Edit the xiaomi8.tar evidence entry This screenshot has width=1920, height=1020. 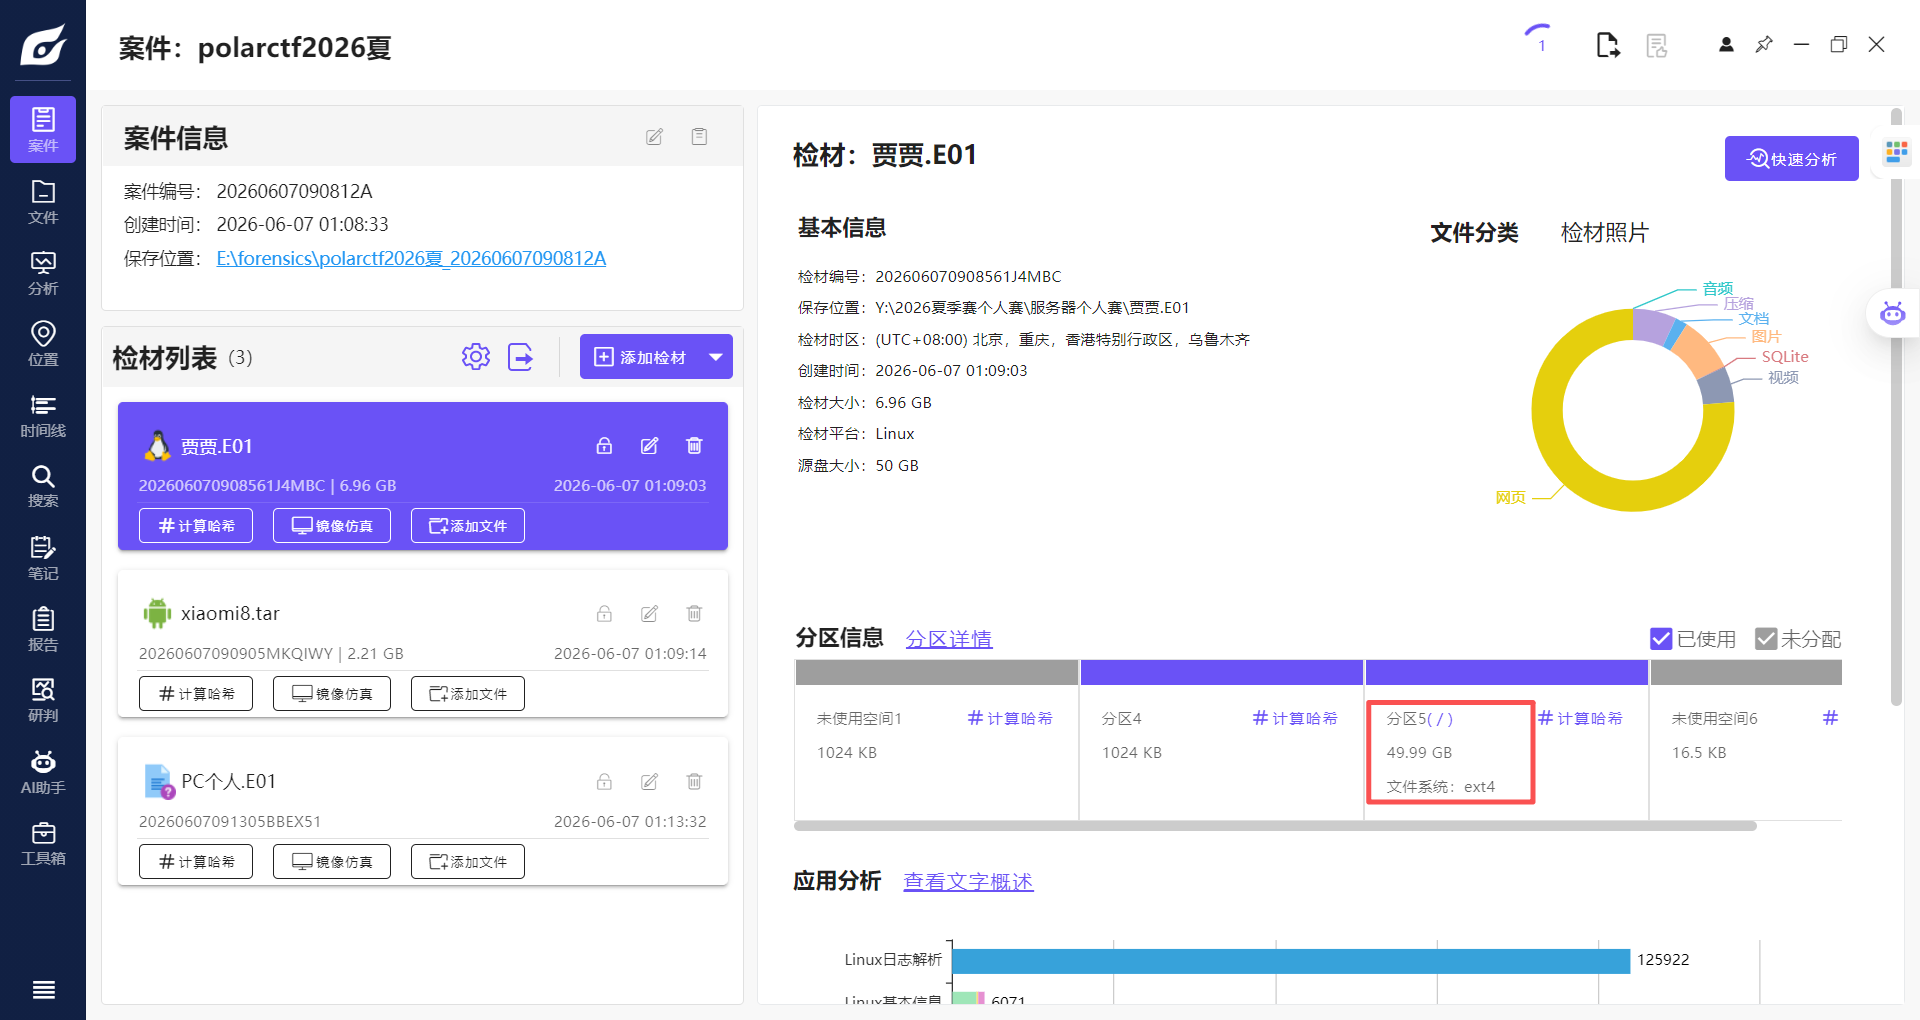point(649,614)
